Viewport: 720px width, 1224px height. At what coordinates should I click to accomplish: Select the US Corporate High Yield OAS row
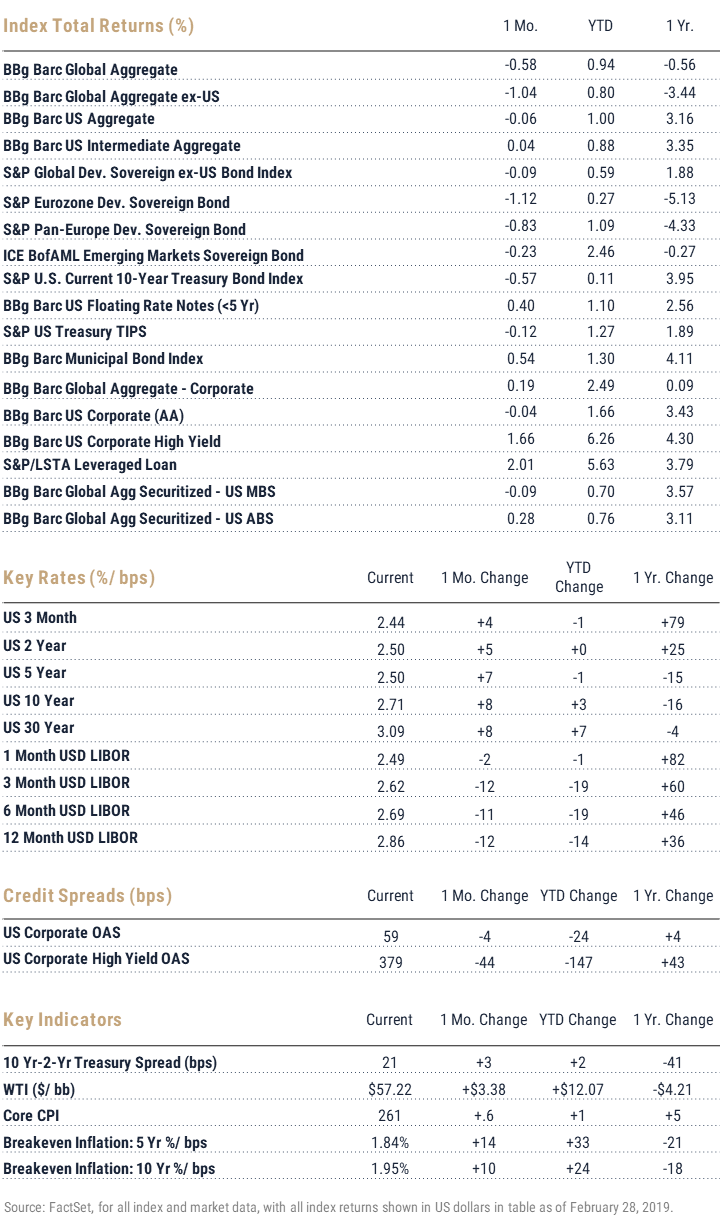[360, 960]
